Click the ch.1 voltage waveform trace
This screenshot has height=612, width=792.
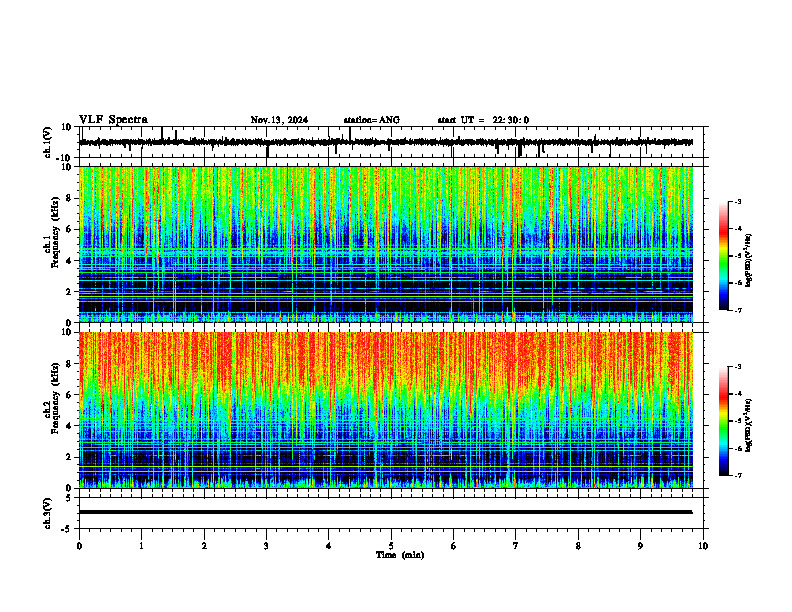[386, 142]
